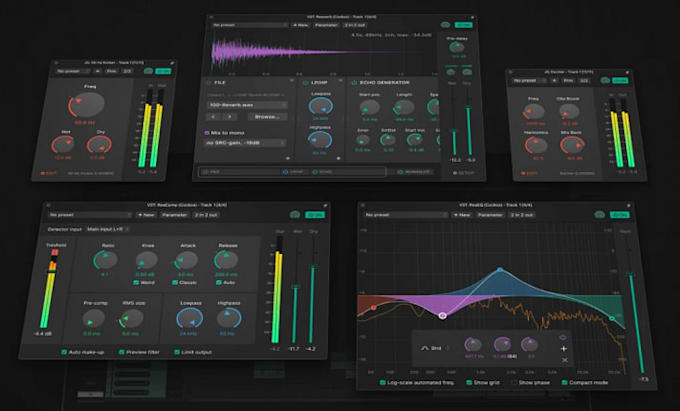Adjust Start vol knob in Echo Generator
This screenshot has height=411, width=680.
[415, 140]
